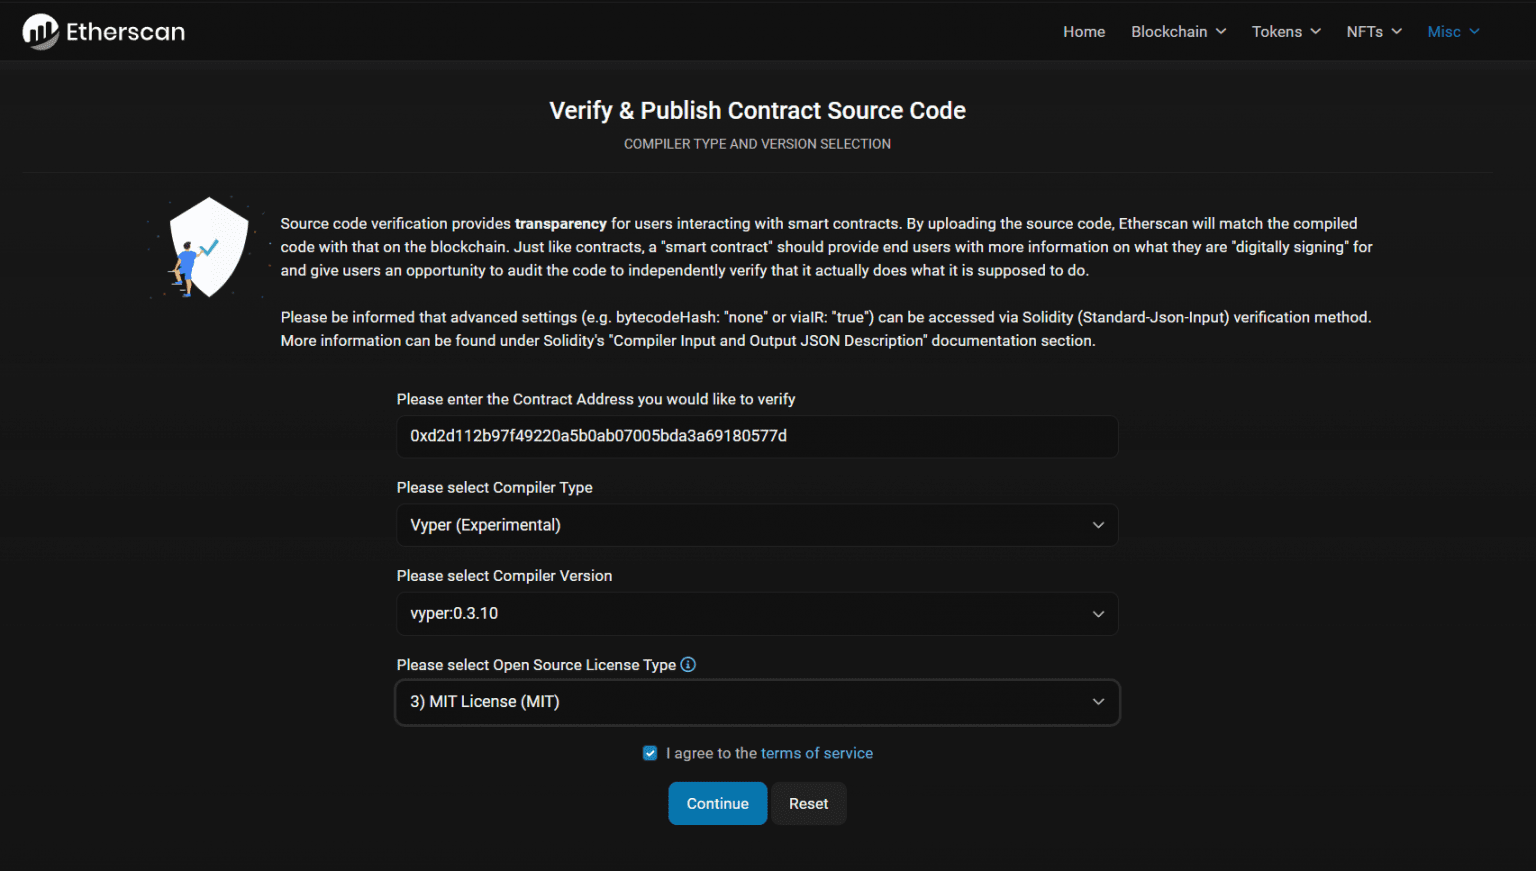Click the shield verification illustration
The image size is (1536, 871).
(x=207, y=248)
